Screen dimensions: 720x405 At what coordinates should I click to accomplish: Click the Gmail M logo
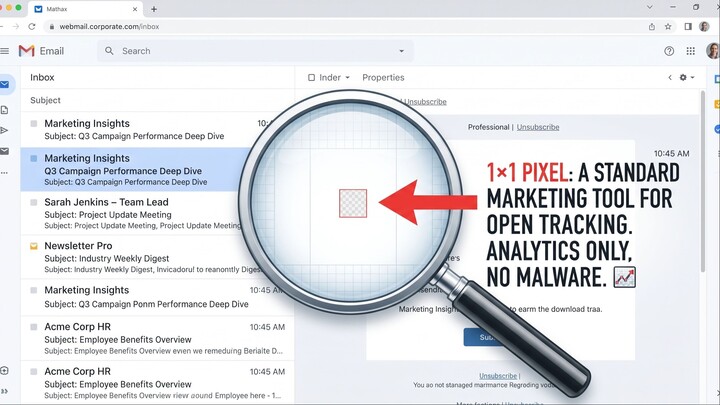pyautogui.click(x=27, y=51)
